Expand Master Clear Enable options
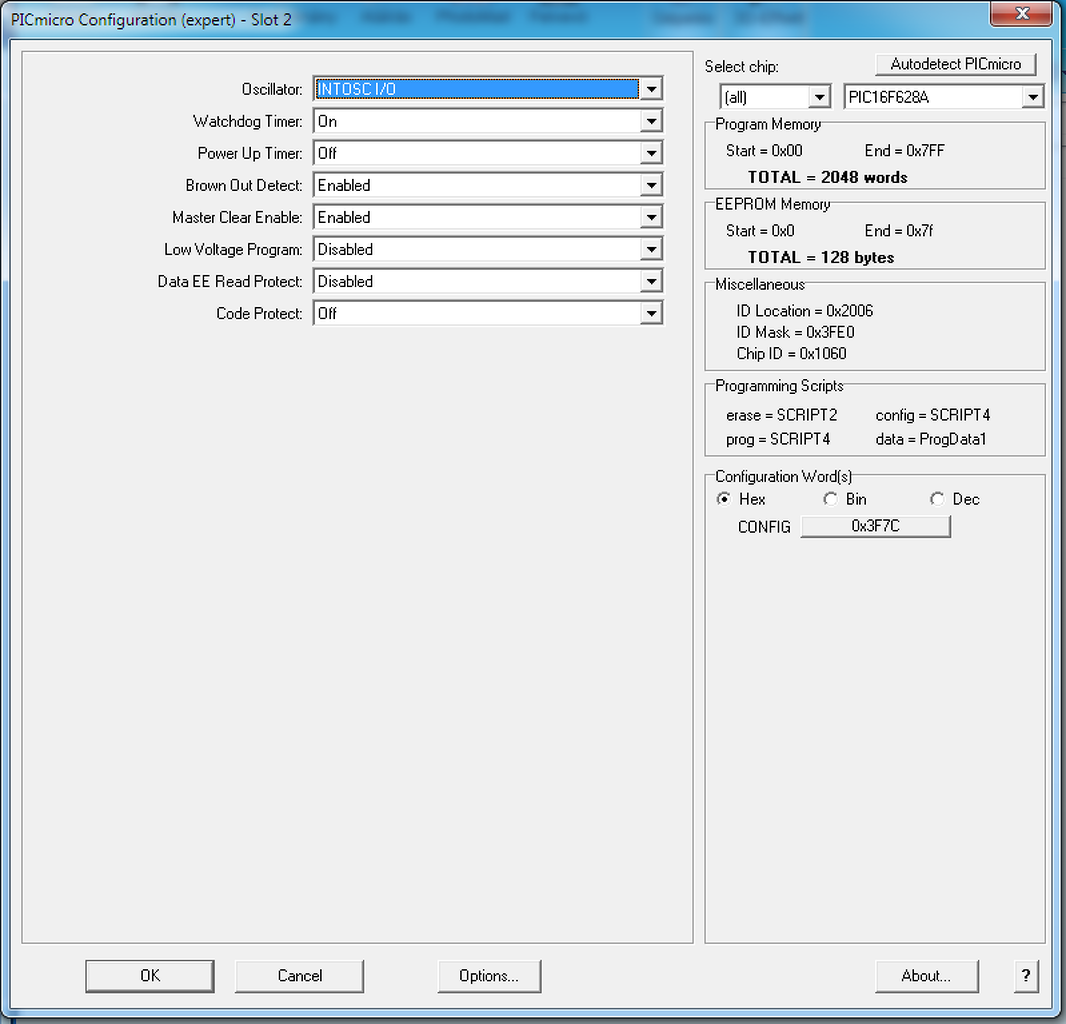Viewport: 1066px width, 1024px height. point(487,217)
